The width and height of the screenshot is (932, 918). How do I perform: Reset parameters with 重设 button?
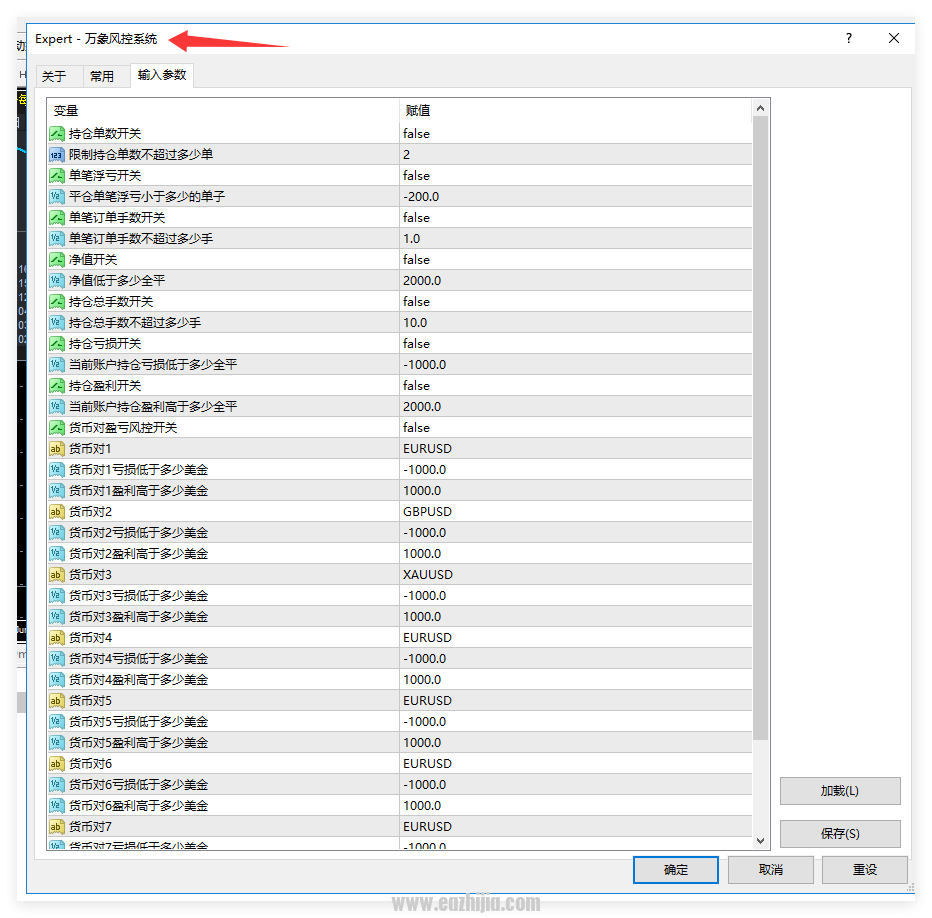click(x=865, y=870)
